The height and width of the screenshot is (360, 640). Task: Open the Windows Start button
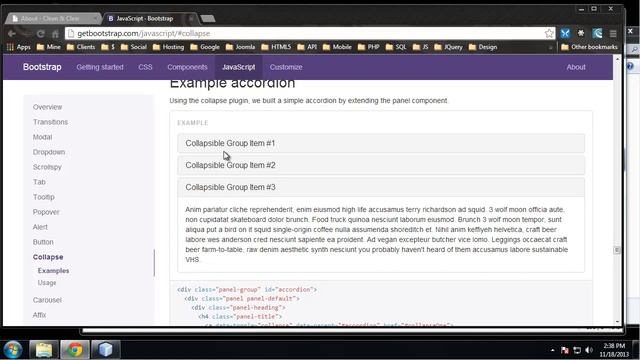[x=13, y=350]
